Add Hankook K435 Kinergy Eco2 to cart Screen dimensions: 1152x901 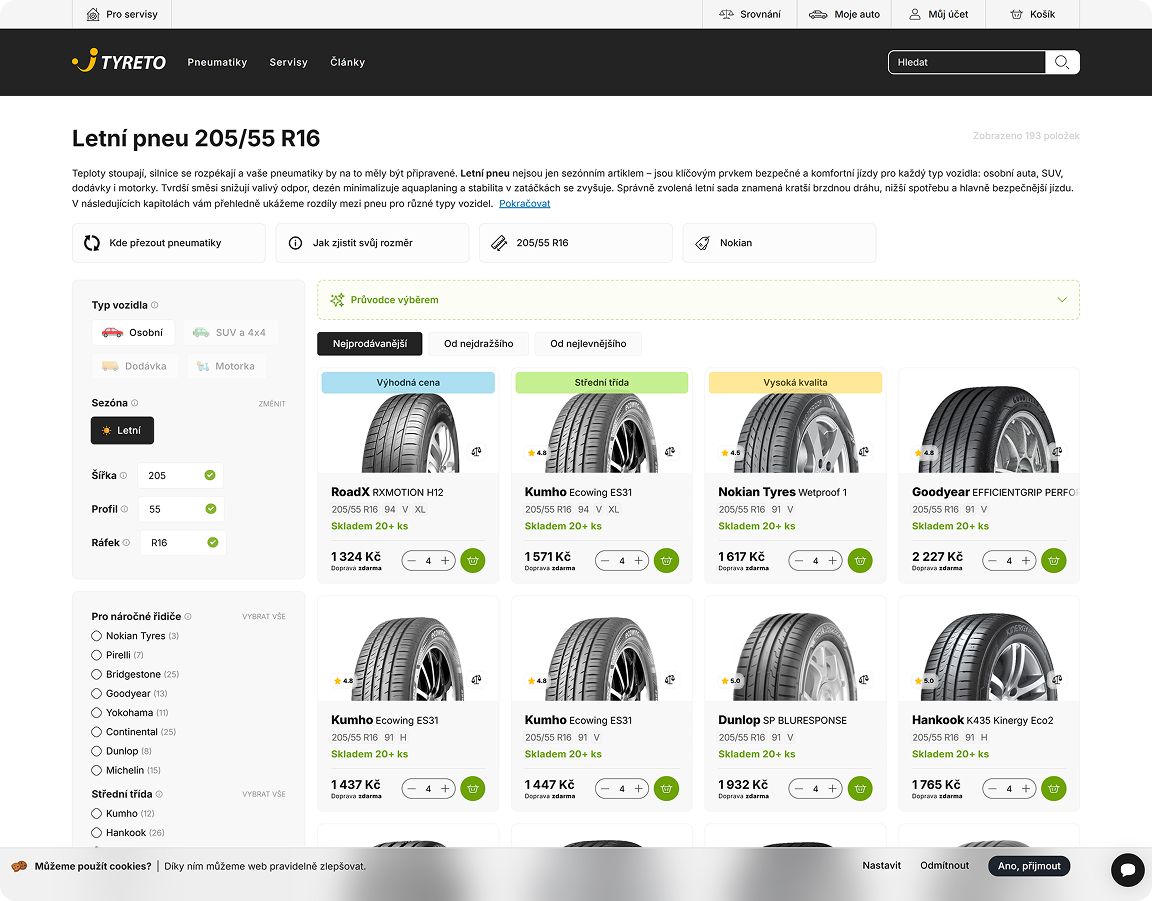pos(1054,789)
